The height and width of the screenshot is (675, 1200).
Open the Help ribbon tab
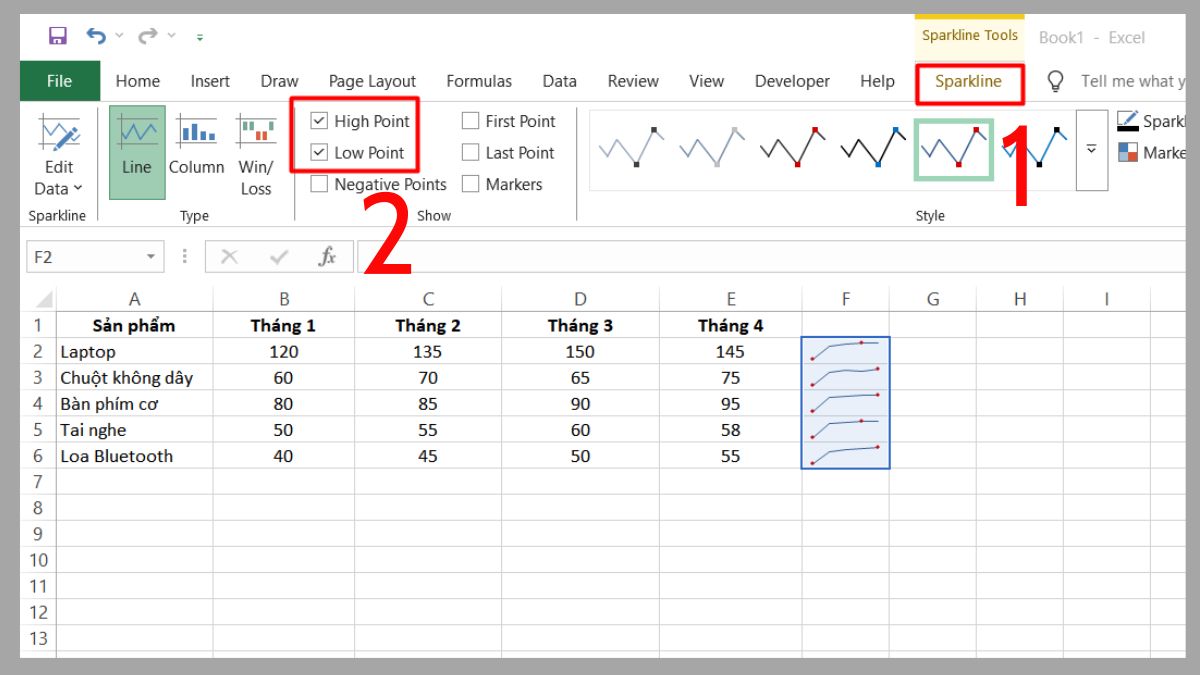click(877, 81)
